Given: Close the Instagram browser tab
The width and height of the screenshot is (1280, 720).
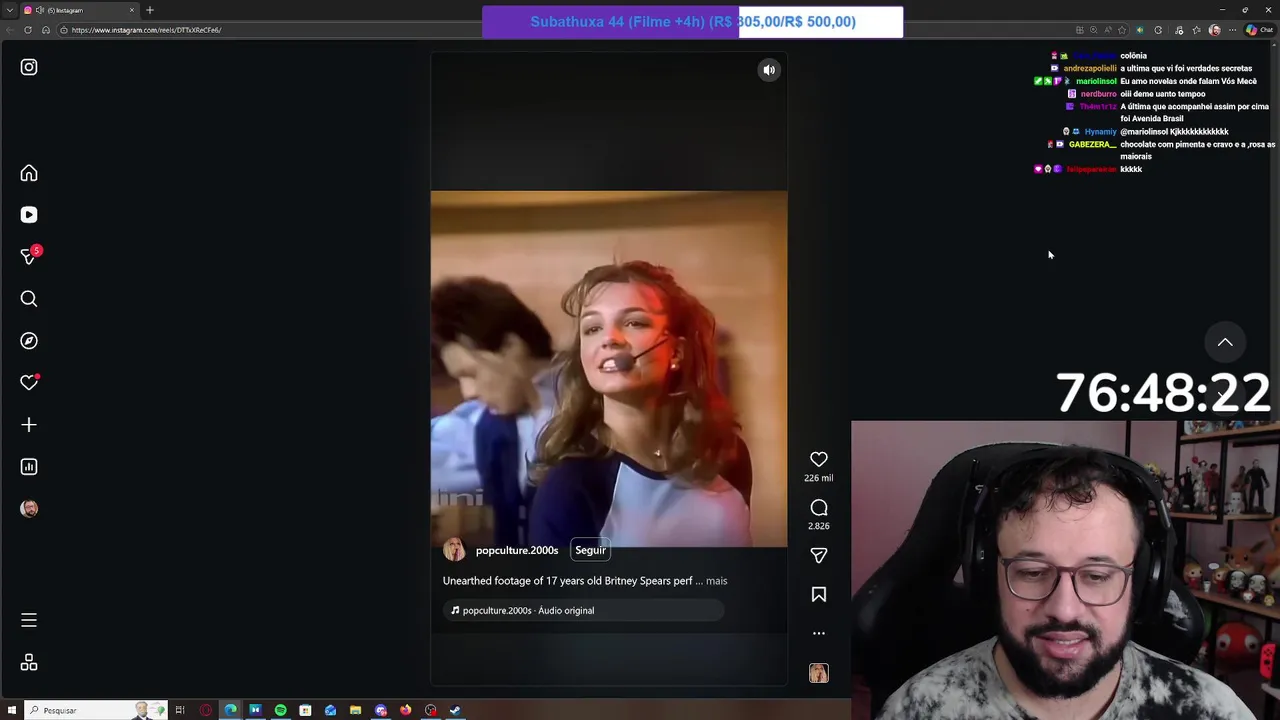Looking at the screenshot, I should [131, 10].
